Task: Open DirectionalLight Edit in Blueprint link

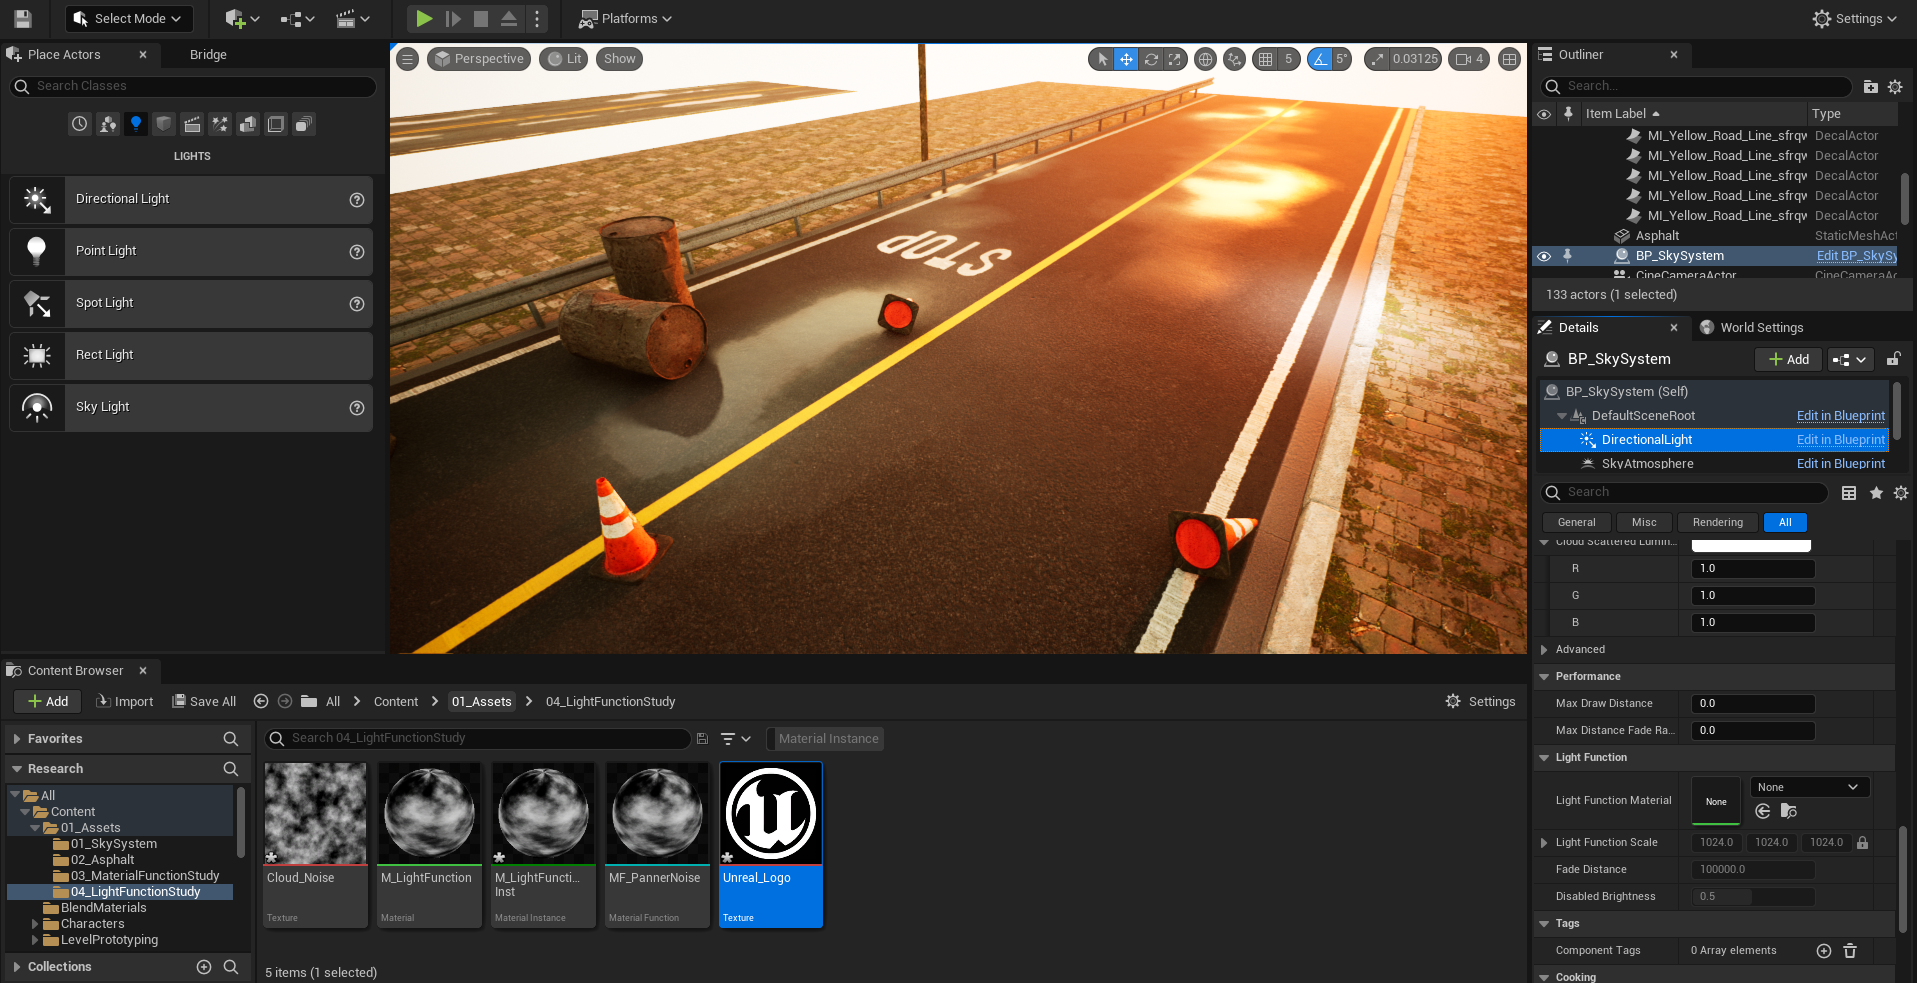Action: (1840, 440)
